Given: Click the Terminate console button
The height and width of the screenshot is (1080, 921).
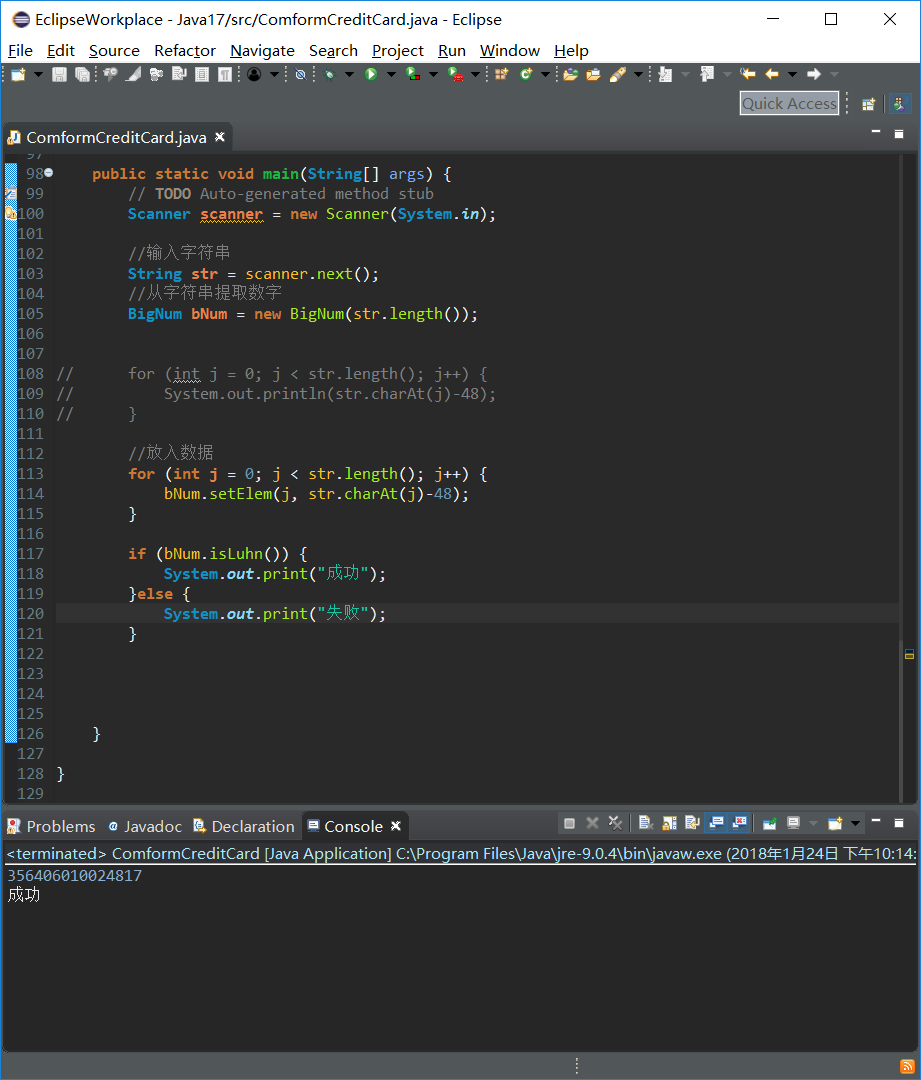Looking at the screenshot, I should tap(569, 823).
